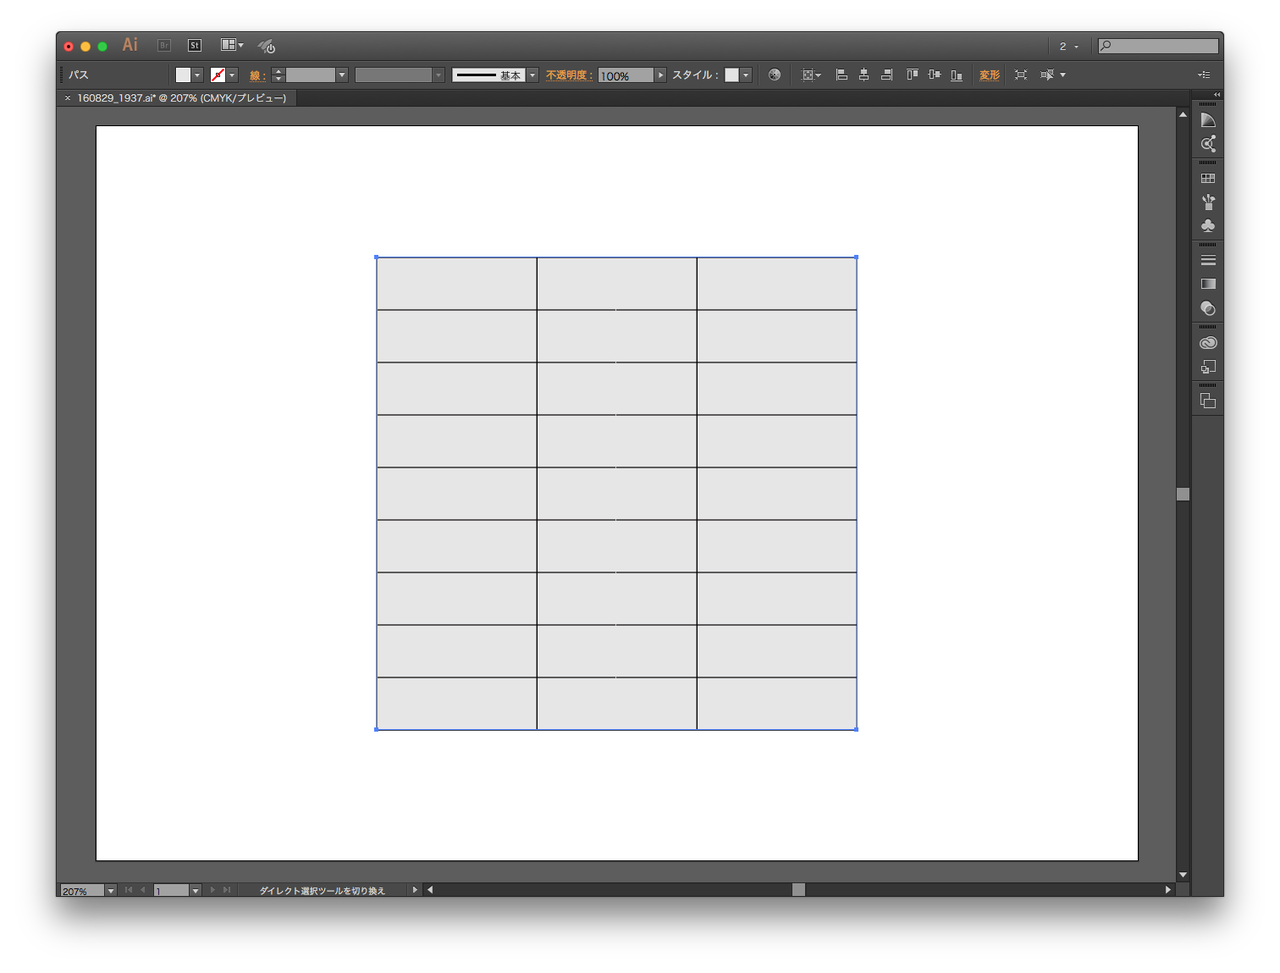Open the Brushes panel icon
This screenshot has width=1280, height=973.
pyautogui.click(x=1208, y=202)
